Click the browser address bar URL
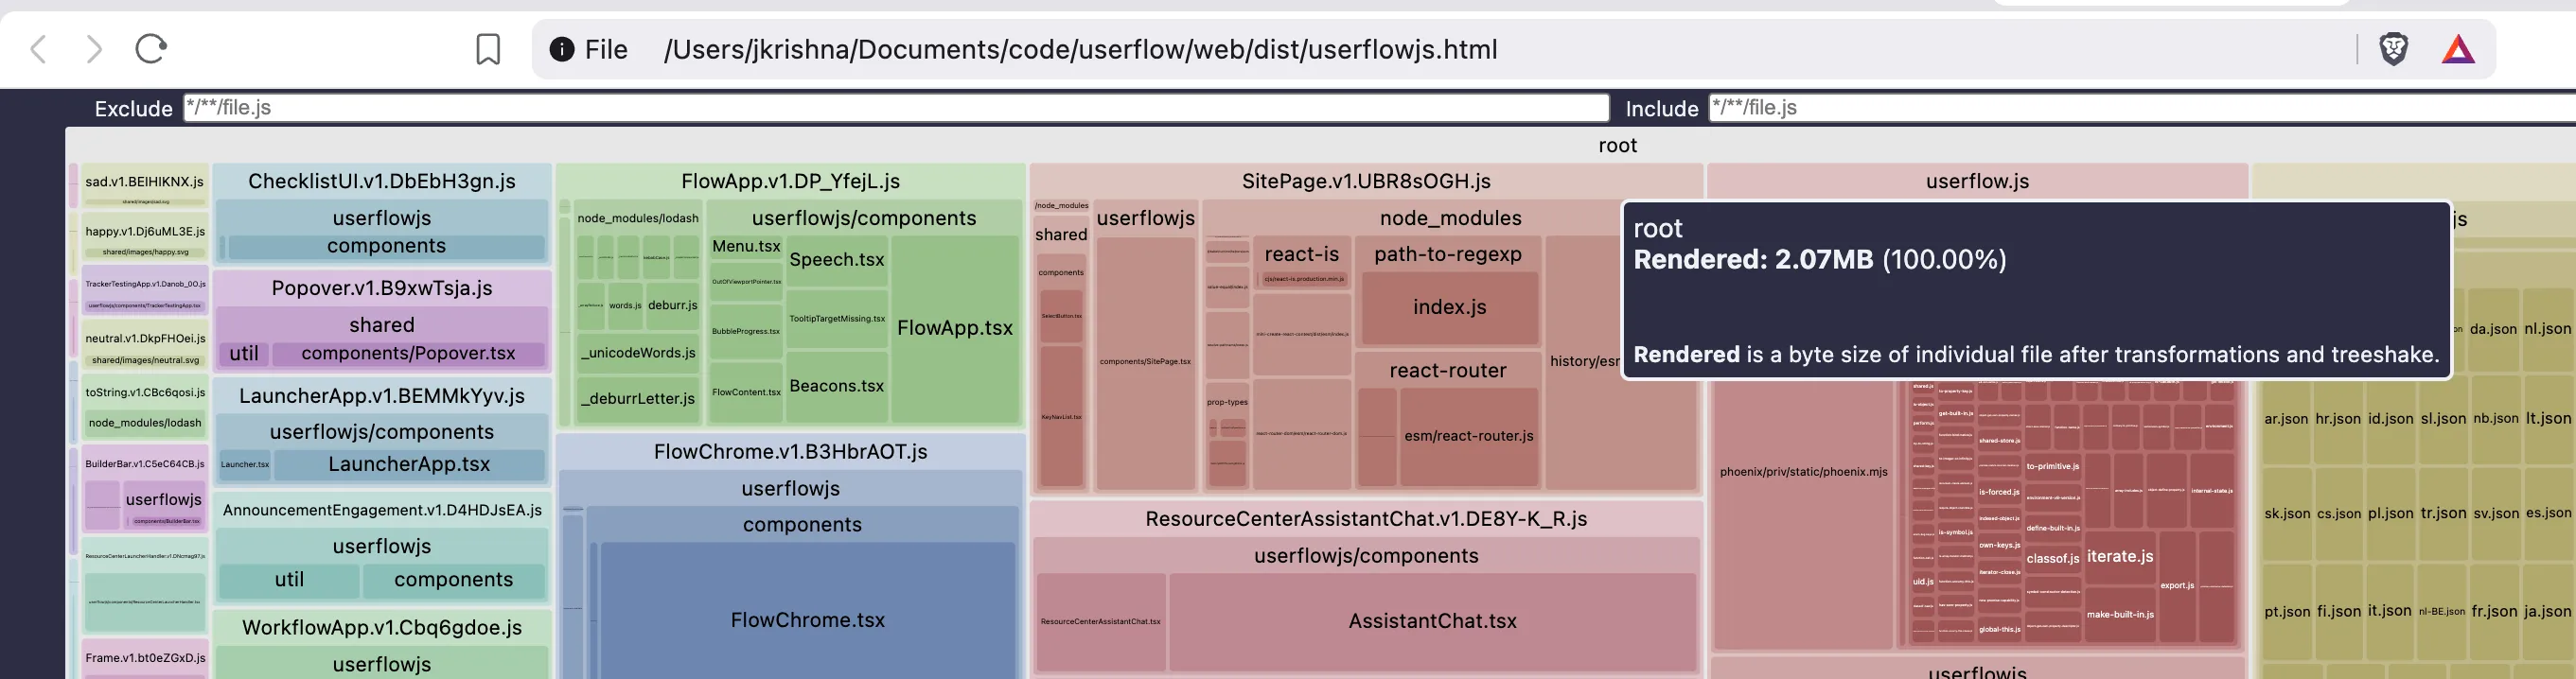The height and width of the screenshot is (679, 2576). click(1080, 49)
